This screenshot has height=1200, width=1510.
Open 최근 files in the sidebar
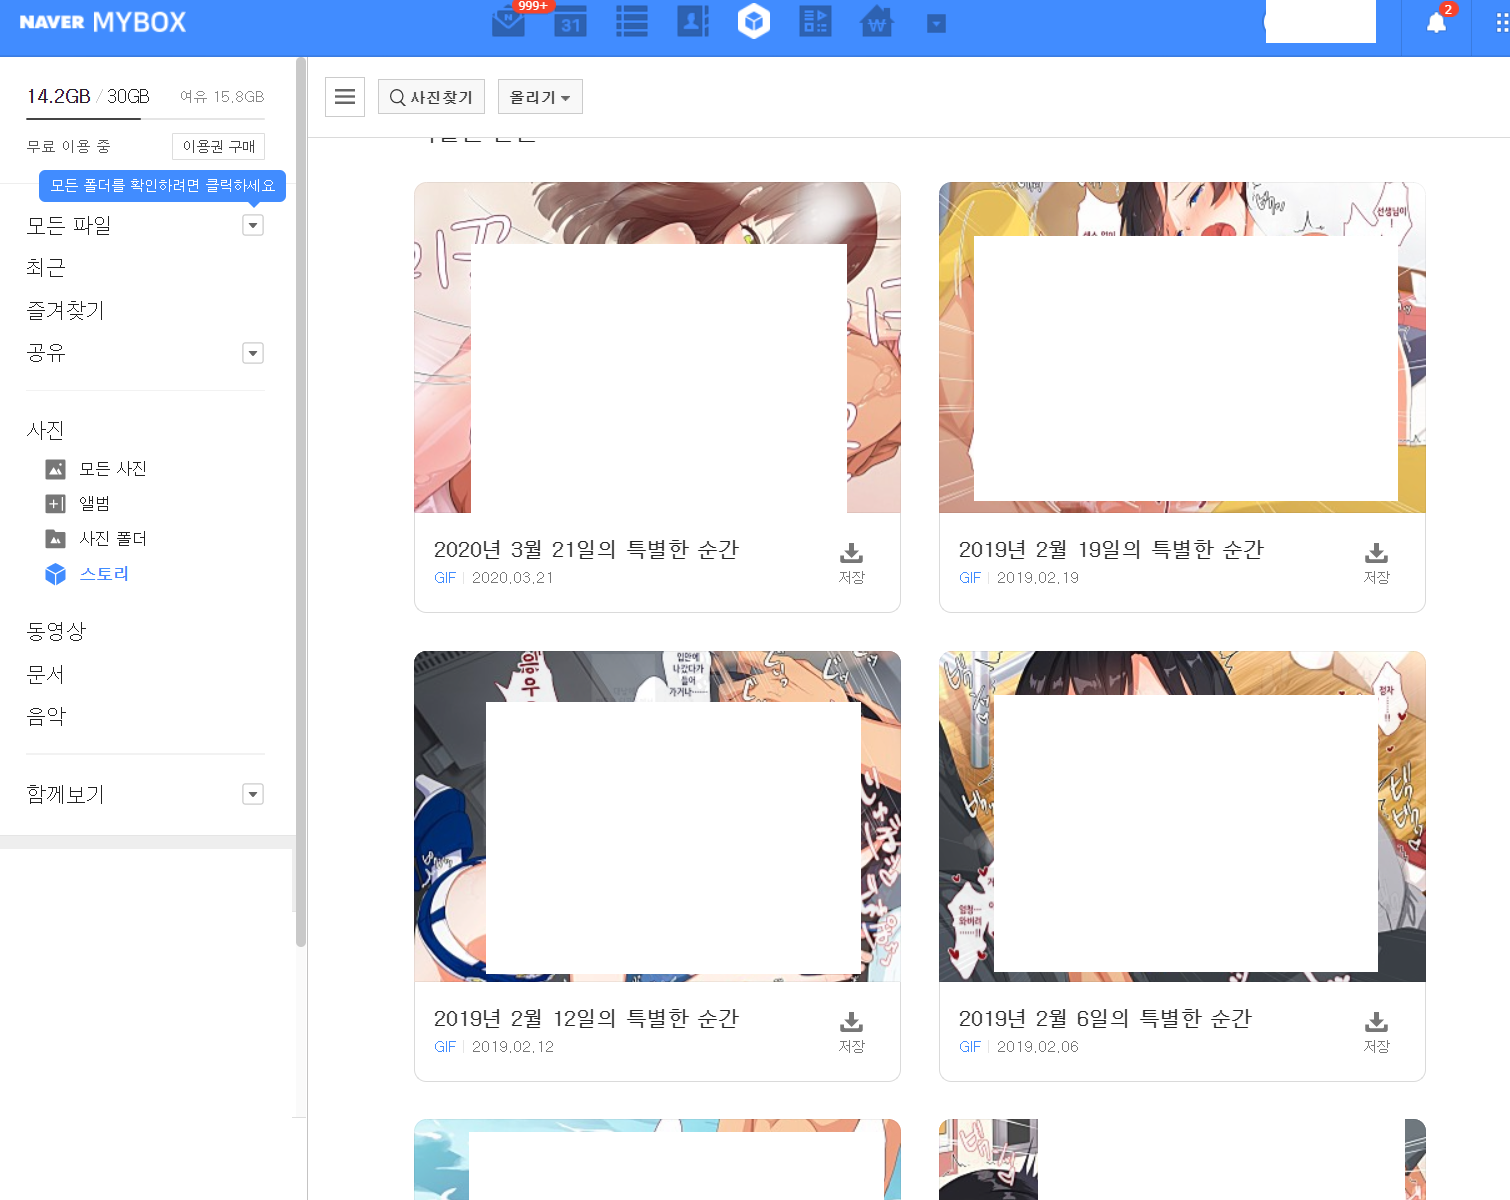(x=46, y=268)
